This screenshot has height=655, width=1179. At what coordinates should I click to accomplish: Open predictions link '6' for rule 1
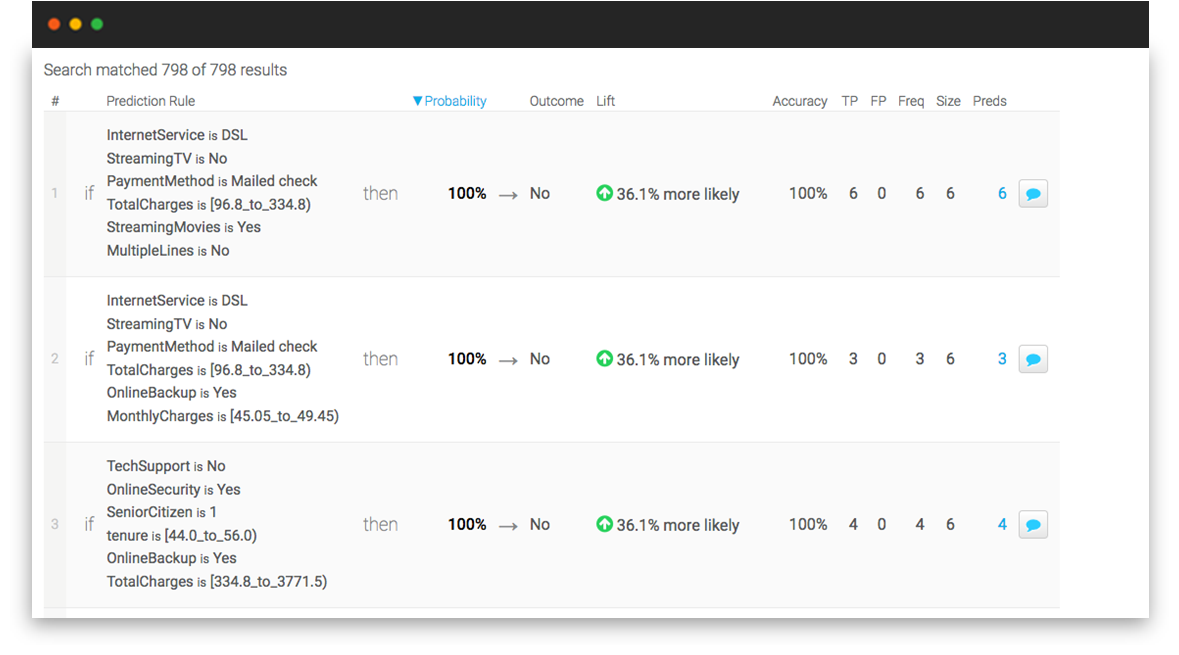click(1002, 194)
